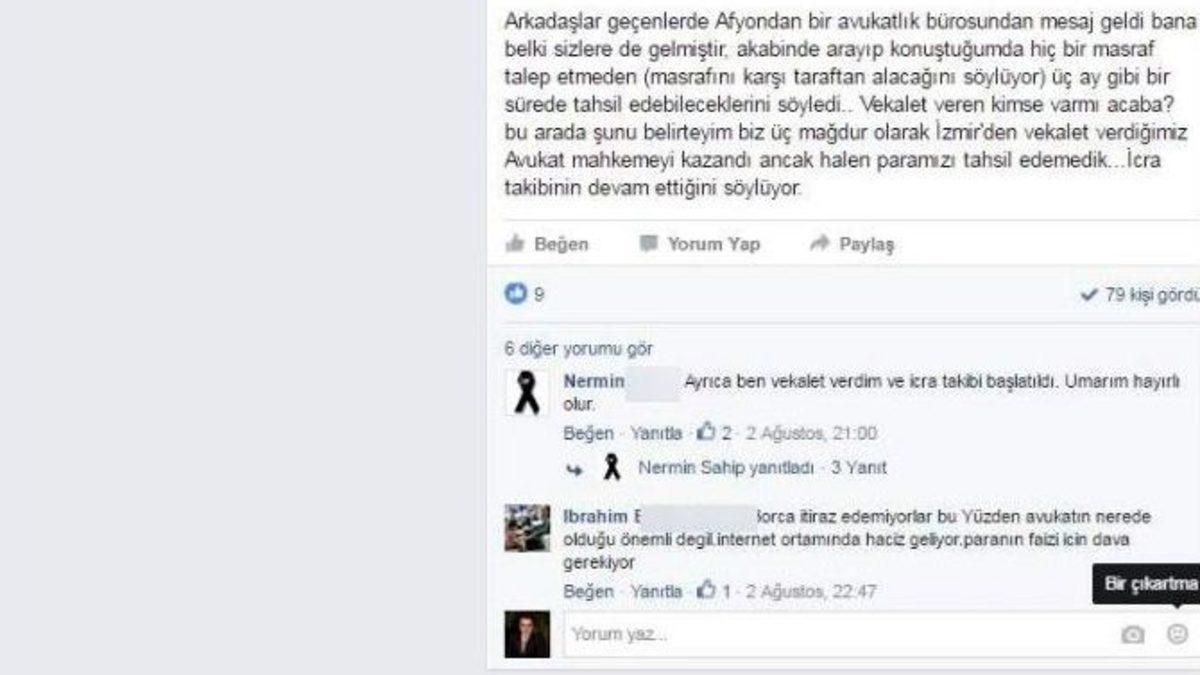Viewport: 1200px width, 675px height.
Task: Open the emoji smiley icon in comment box
Action: (1177, 633)
